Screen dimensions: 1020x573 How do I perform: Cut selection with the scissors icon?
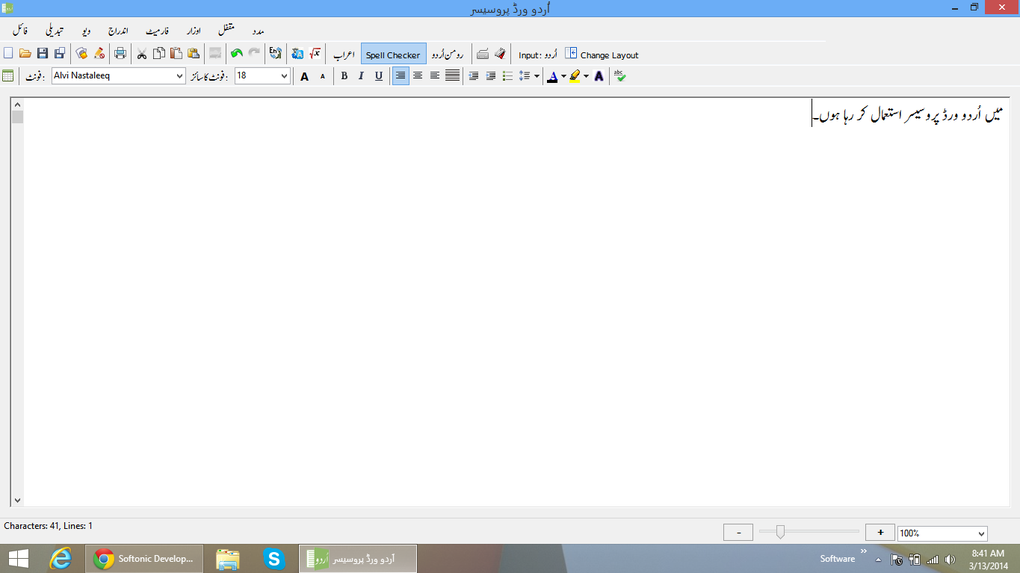pos(141,53)
